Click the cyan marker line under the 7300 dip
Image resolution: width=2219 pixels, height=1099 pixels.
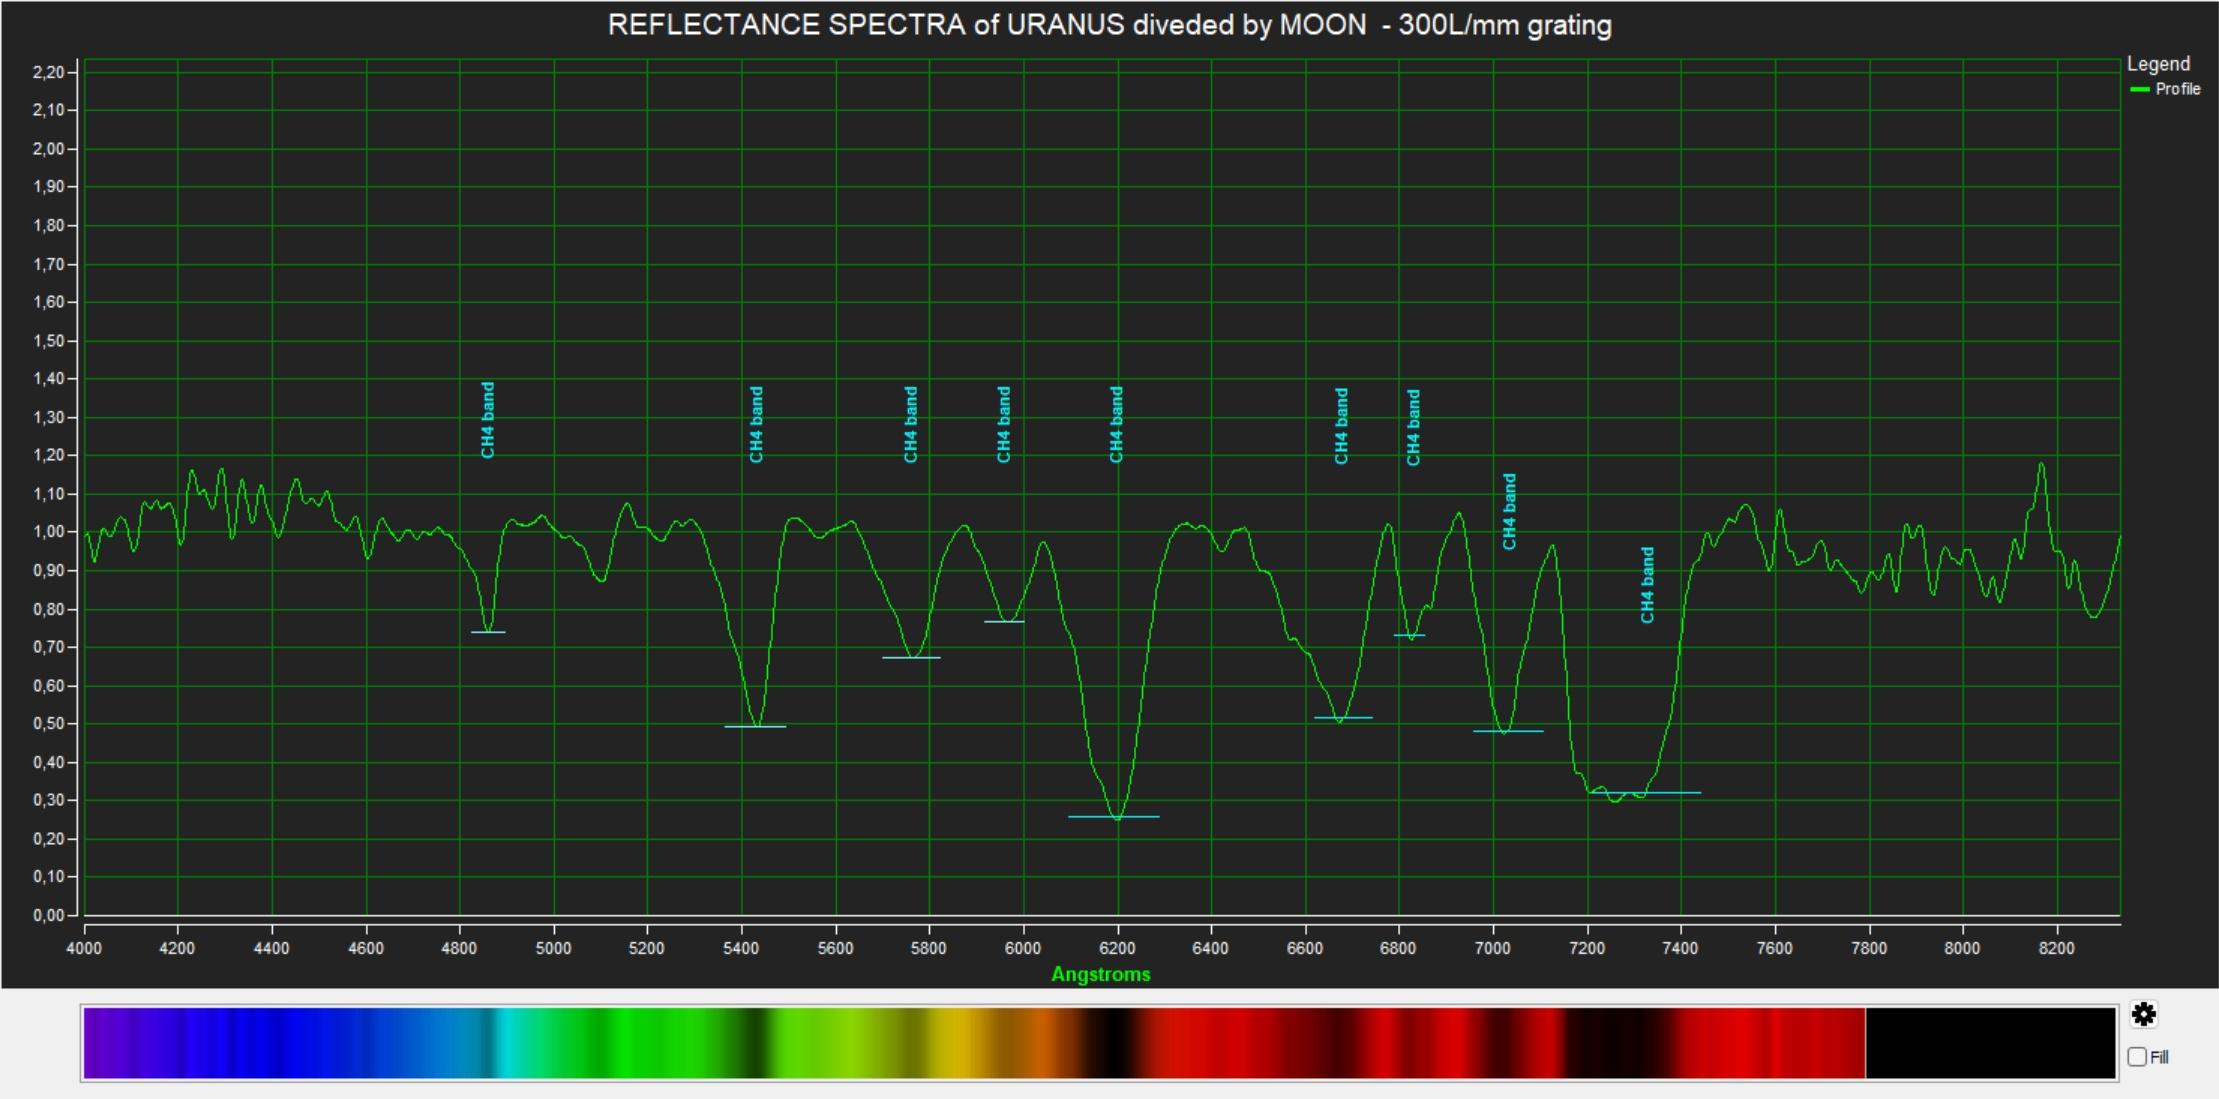pos(1645,793)
